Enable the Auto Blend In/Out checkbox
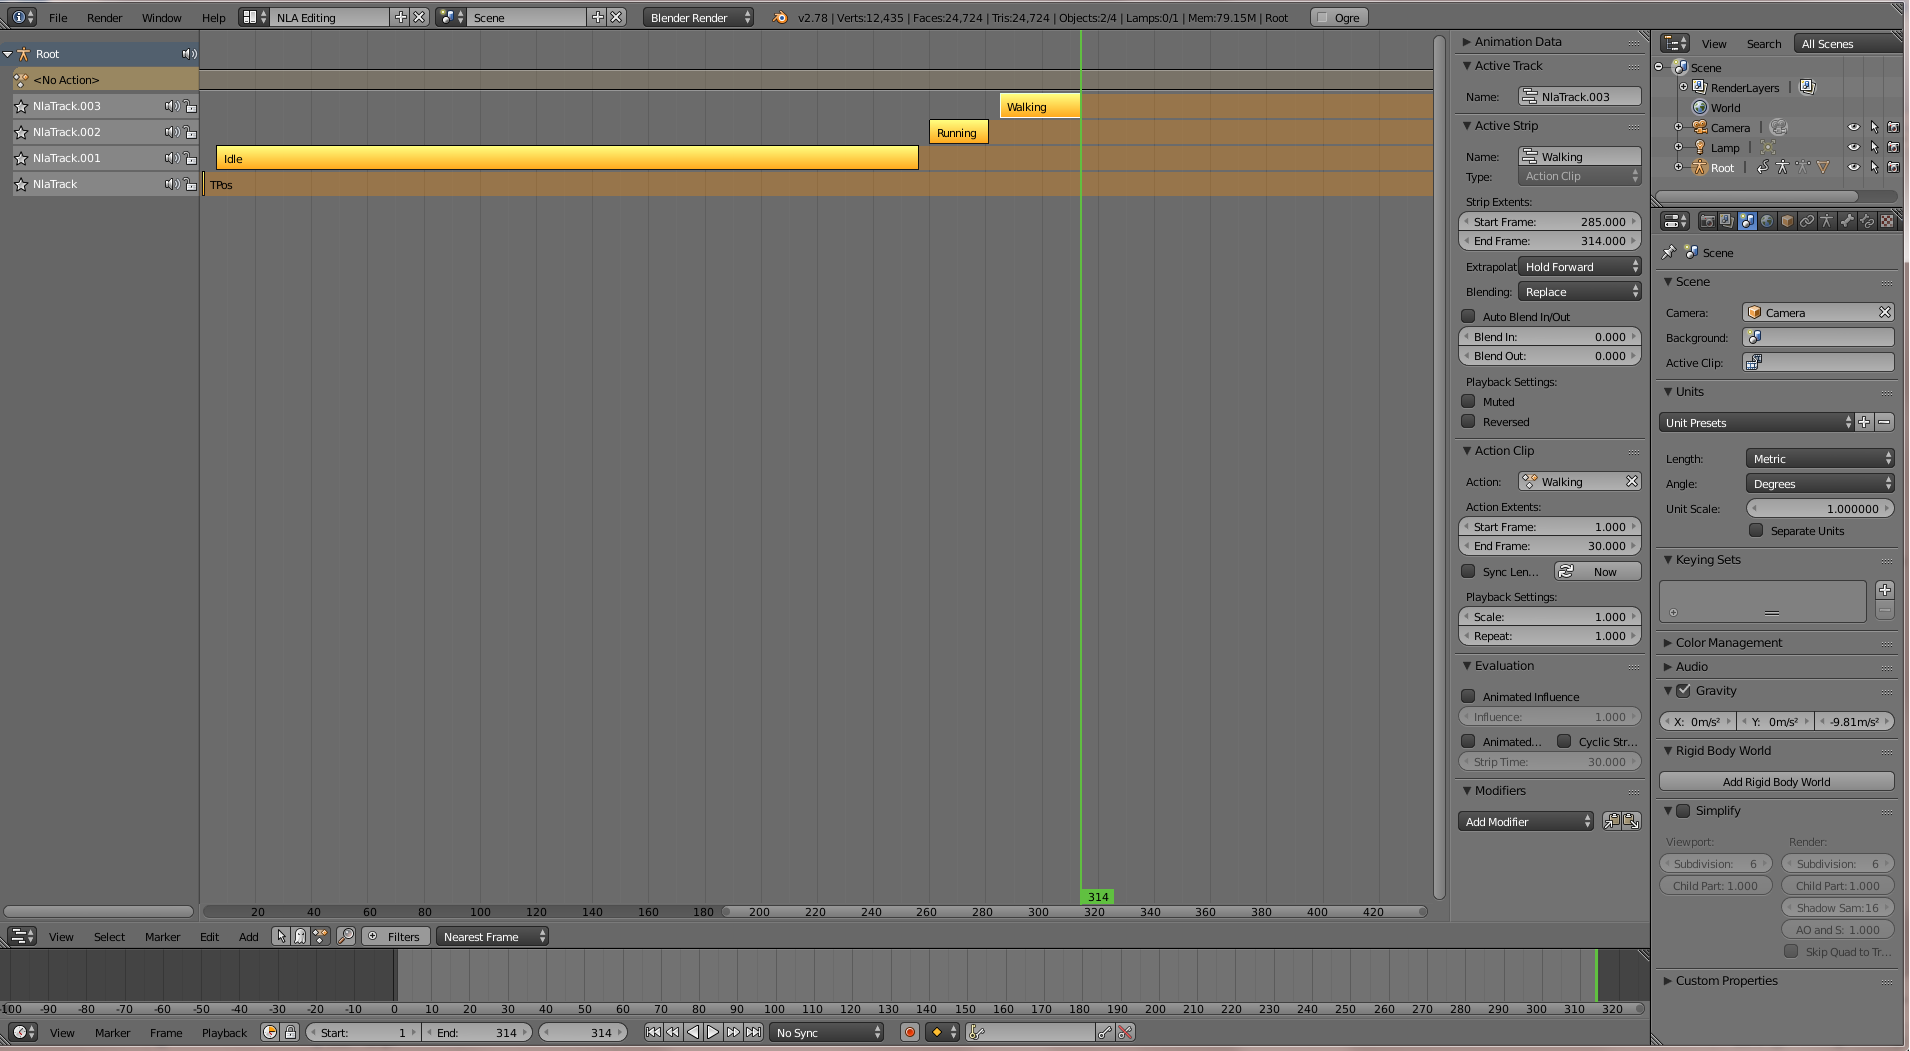Image resolution: width=1910 pixels, height=1051 pixels. click(x=1468, y=317)
